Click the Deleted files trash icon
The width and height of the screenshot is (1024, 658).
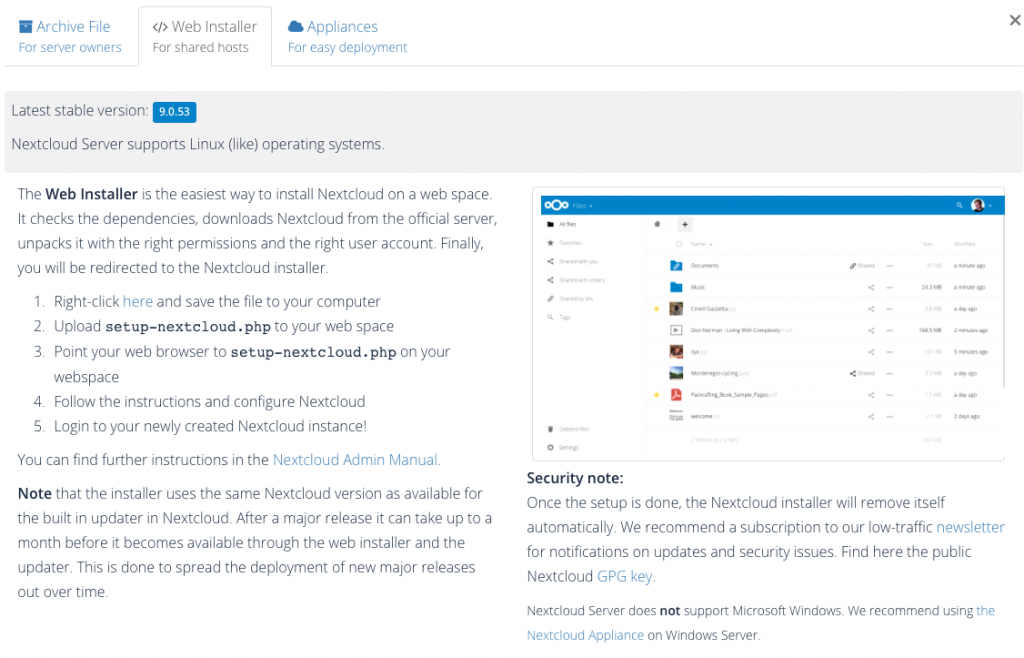pyautogui.click(x=551, y=429)
